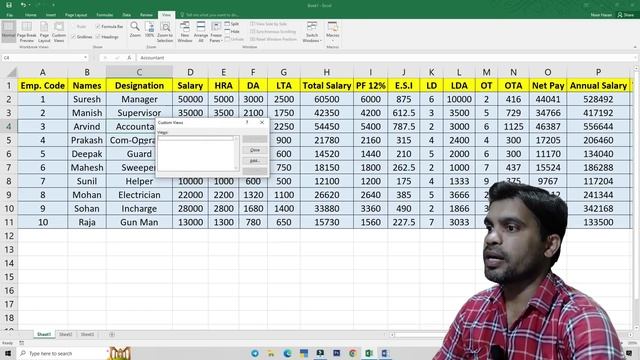Click Close in Custom Views dialog
This screenshot has height=360, width=640.
[255, 150]
